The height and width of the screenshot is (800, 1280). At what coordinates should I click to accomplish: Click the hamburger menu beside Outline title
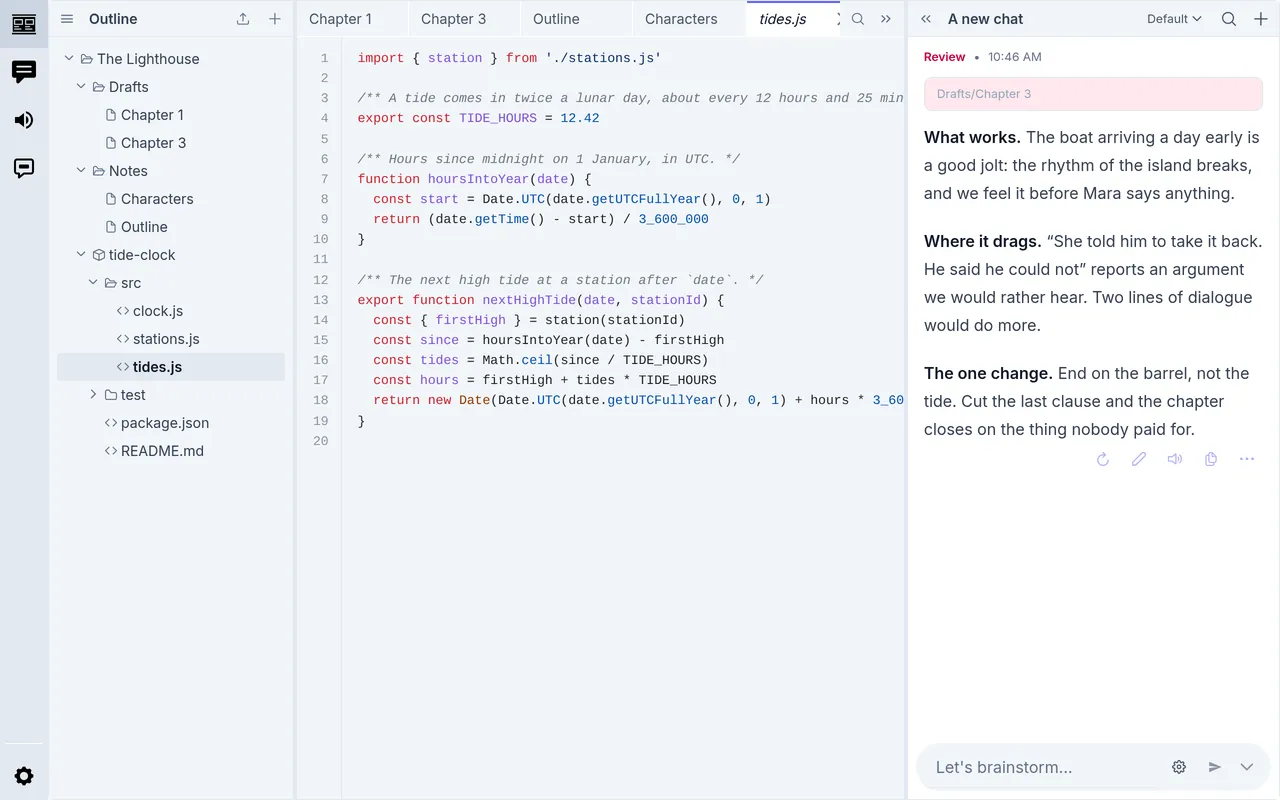pyautogui.click(x=67, y=19)
